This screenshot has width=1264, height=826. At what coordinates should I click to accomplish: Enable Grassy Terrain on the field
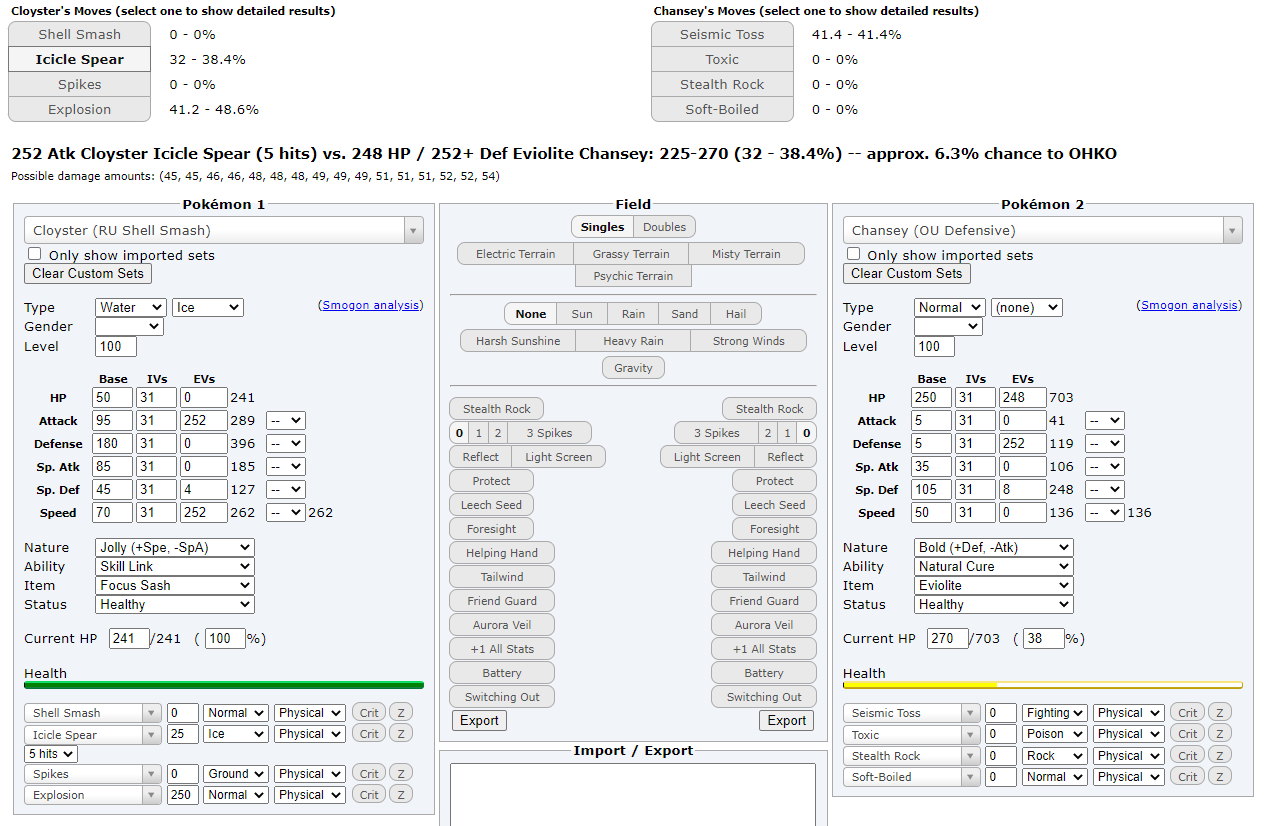631,254
